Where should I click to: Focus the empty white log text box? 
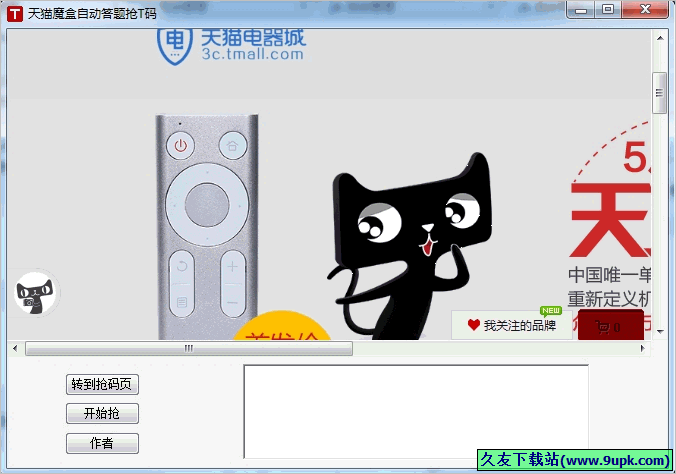point(416,411)
